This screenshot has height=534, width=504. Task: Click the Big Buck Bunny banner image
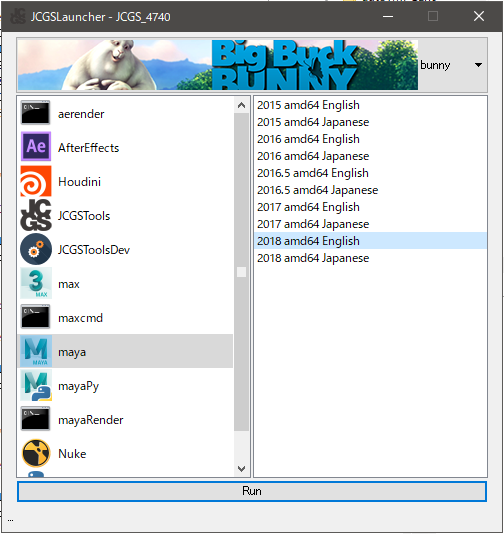tap(218, 65)
